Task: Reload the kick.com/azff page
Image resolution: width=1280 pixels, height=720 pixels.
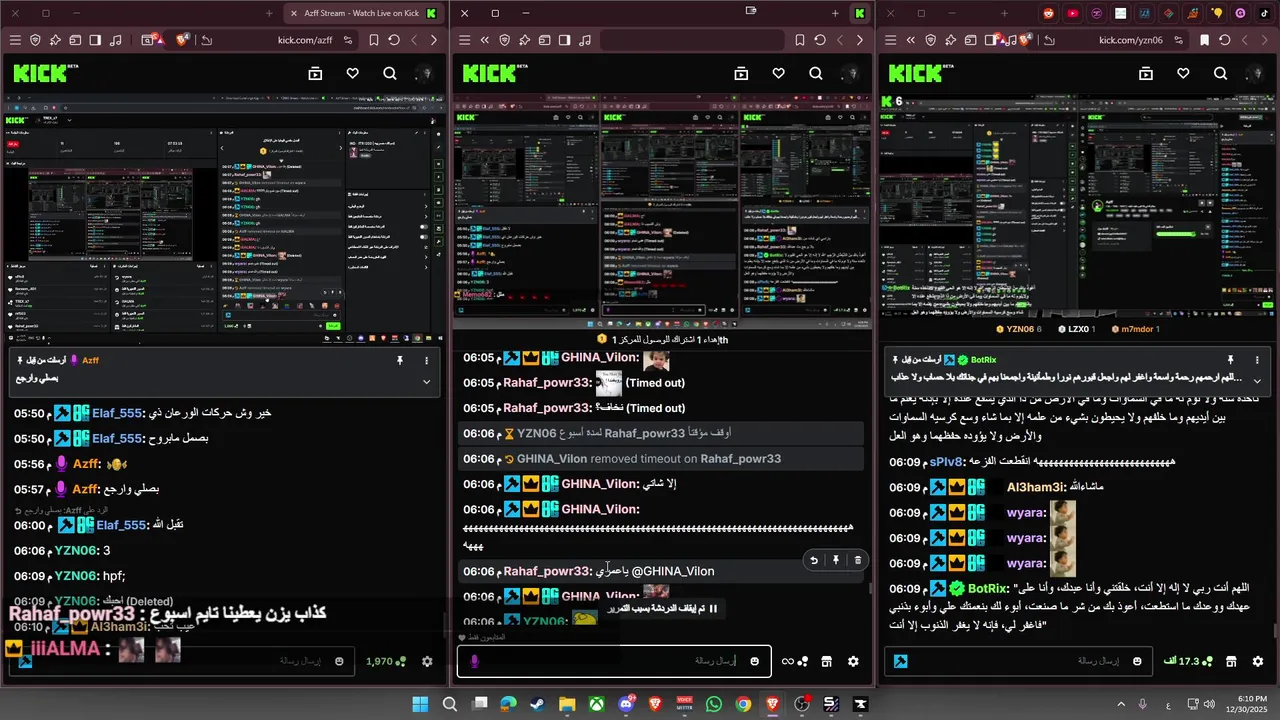Action: [394, 40]
